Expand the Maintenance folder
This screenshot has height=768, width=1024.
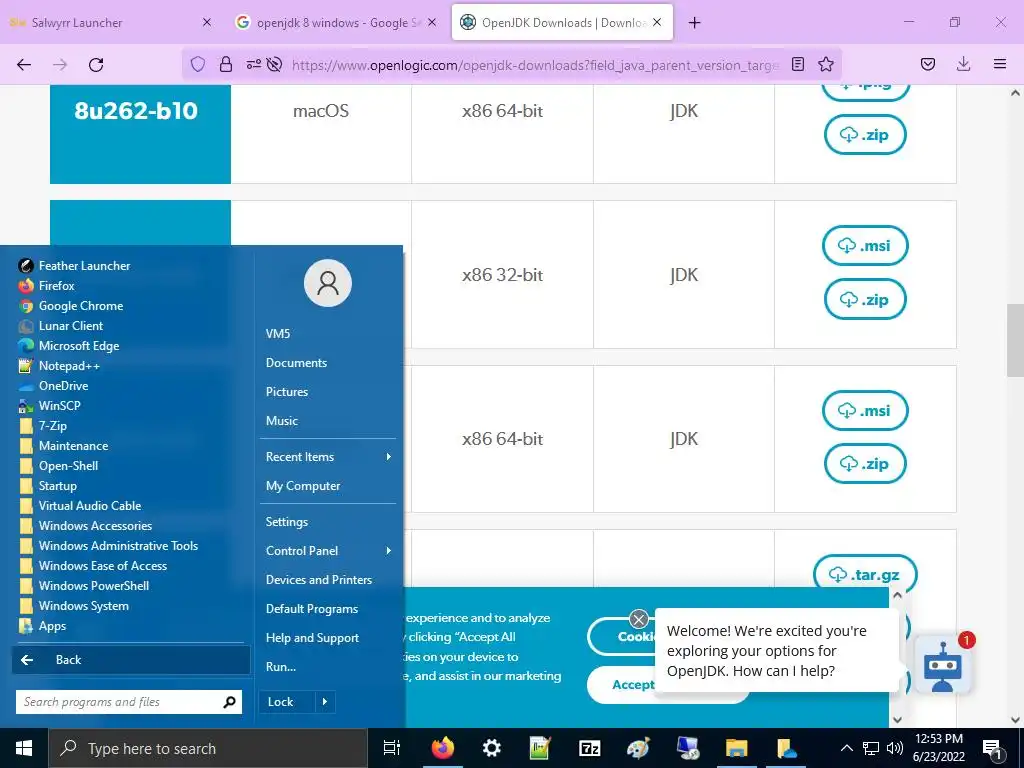pos(64,445)
